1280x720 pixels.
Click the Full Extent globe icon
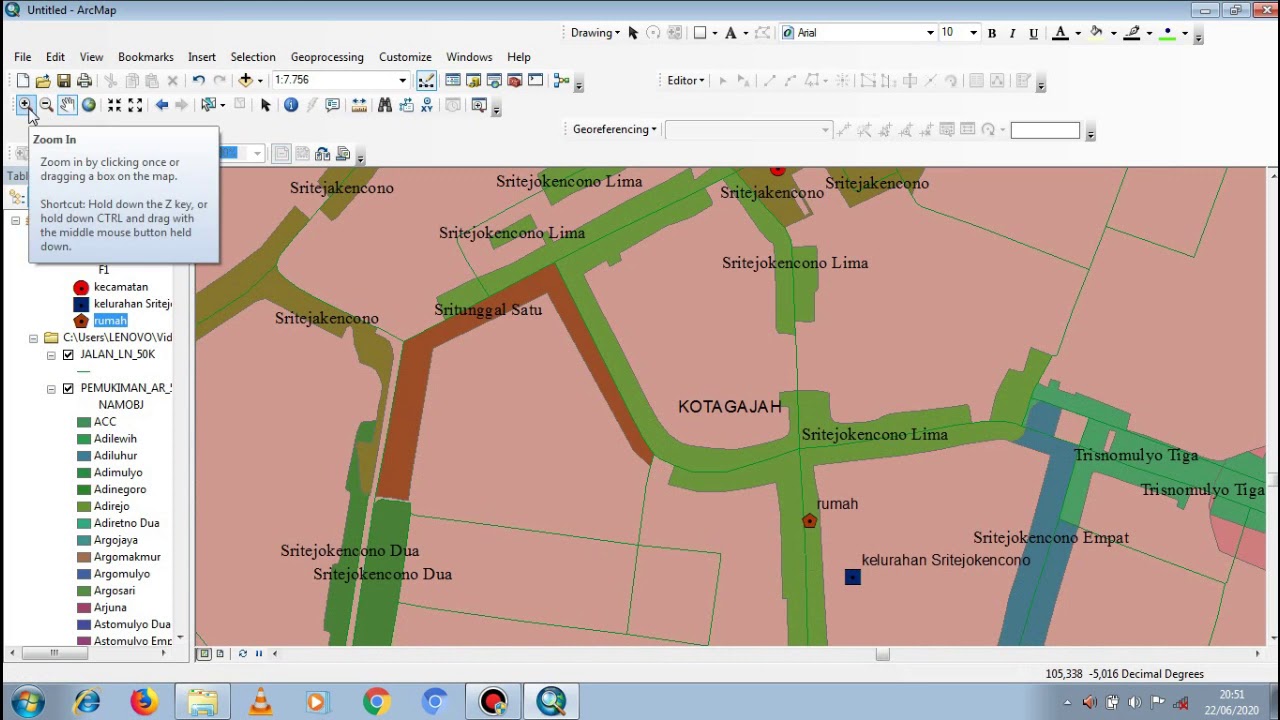pos(89,105)
